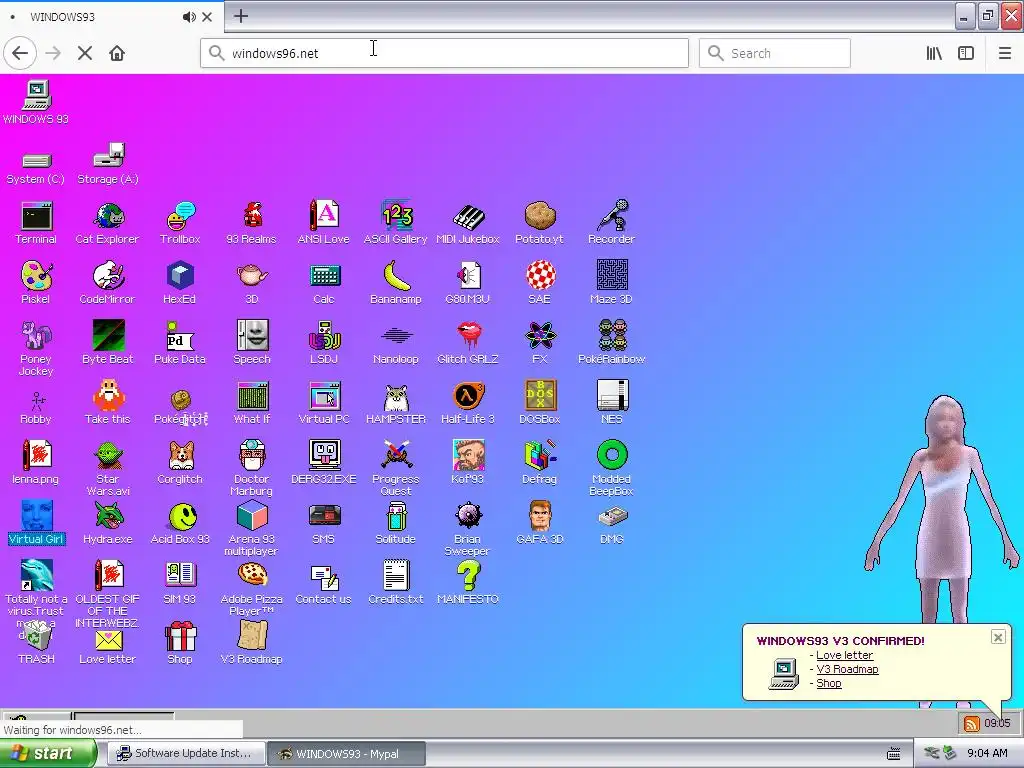Open the lenna.png image icon
1024x768 pixels.
click(x=36, y=462)
